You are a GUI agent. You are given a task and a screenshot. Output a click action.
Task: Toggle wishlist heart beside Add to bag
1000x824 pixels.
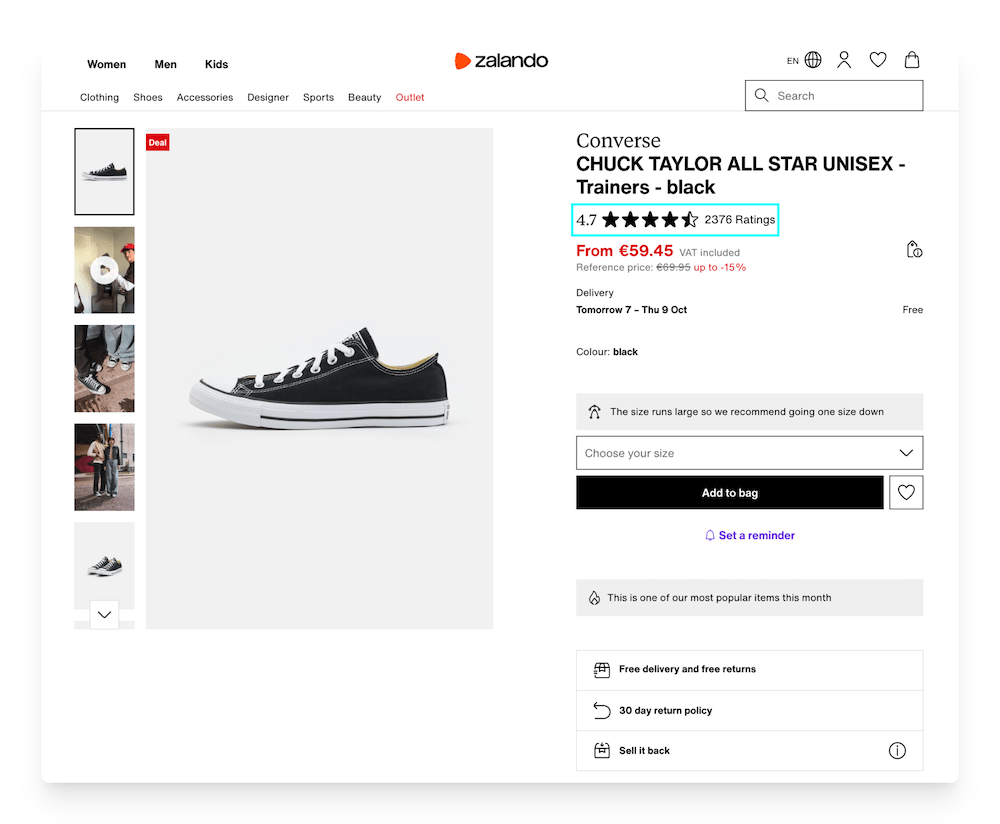tap(906, 493)
